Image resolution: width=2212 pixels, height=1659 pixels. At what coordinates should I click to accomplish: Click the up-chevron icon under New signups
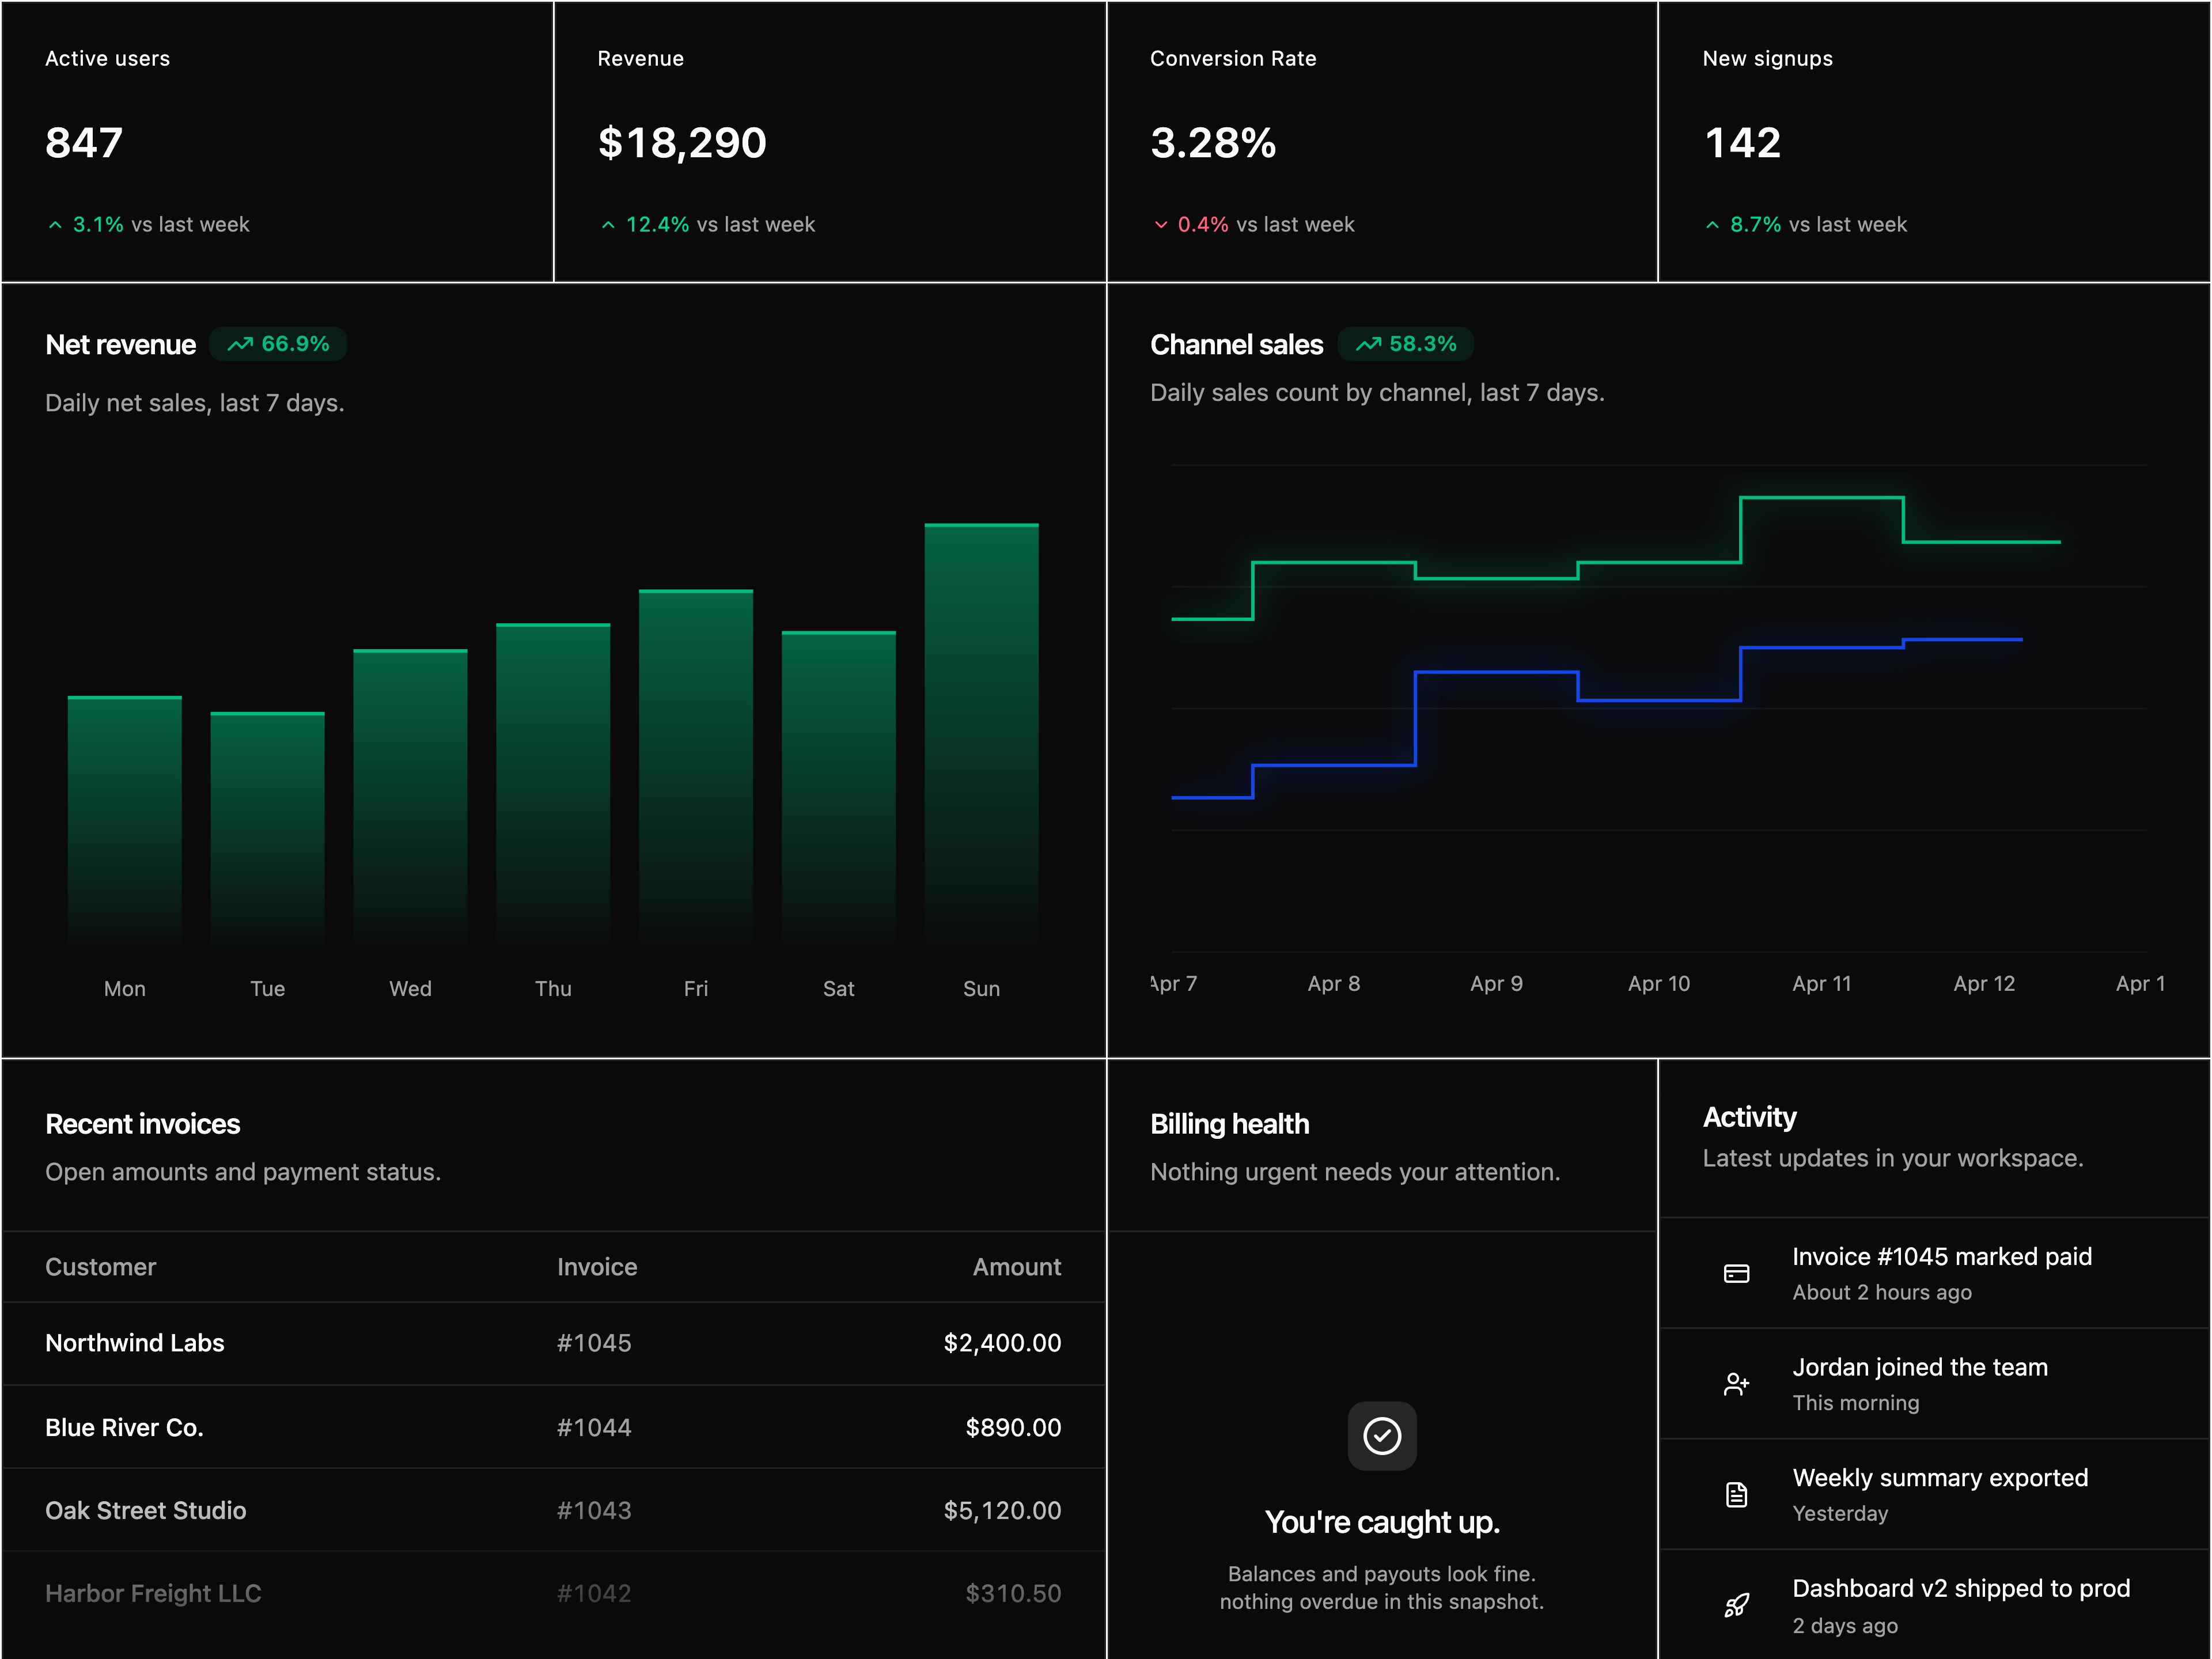tap(1713, 225)
